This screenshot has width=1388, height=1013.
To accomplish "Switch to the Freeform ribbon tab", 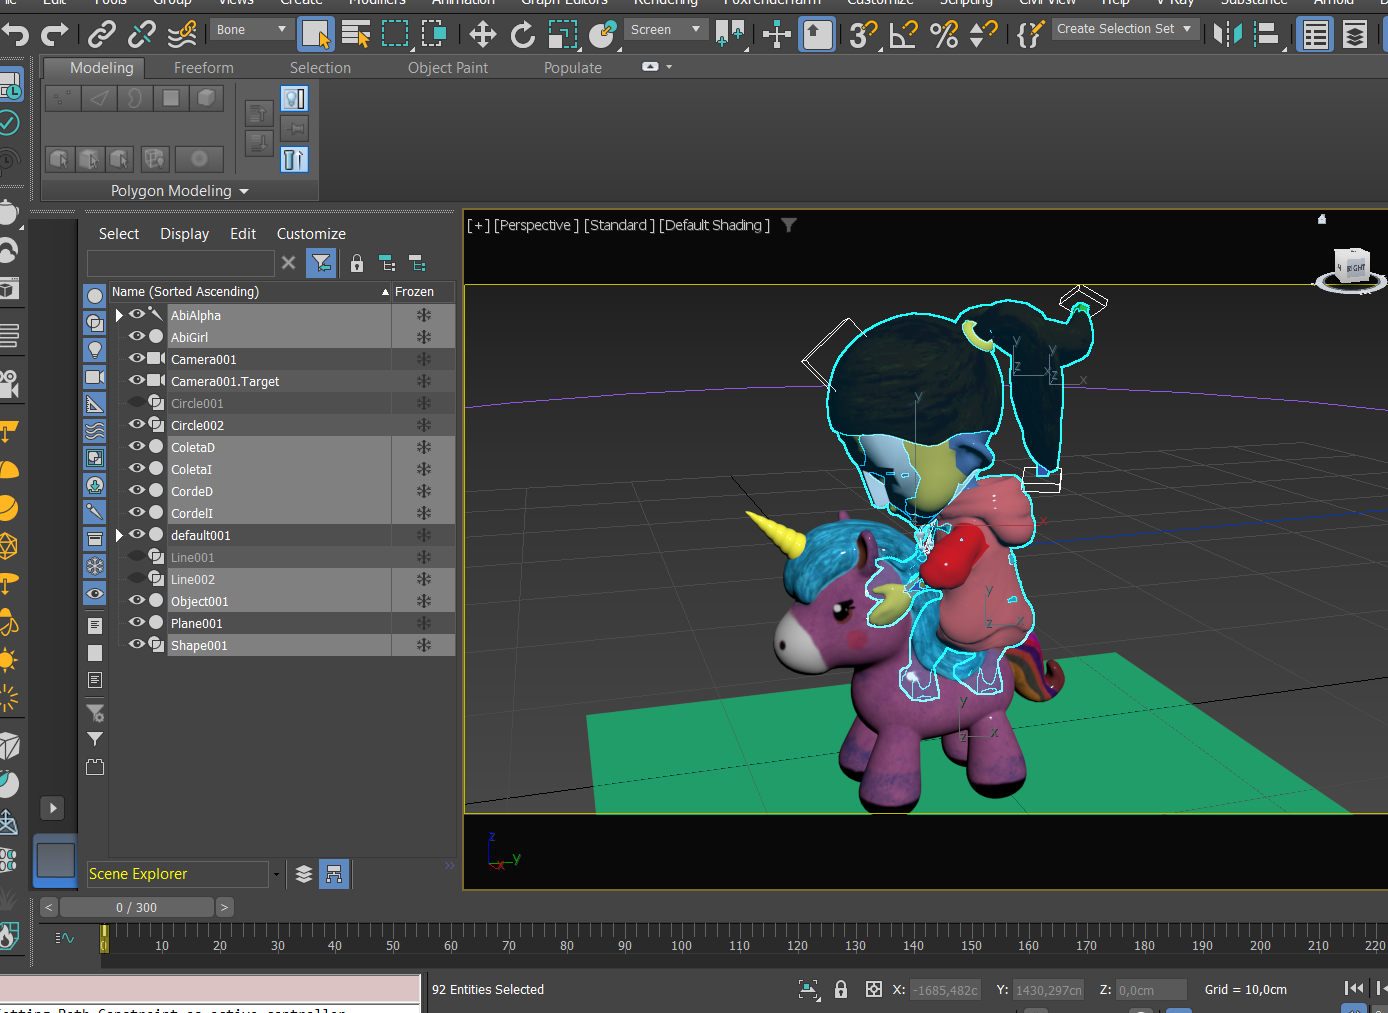I will pyautogui.click(x=203, y=68).
